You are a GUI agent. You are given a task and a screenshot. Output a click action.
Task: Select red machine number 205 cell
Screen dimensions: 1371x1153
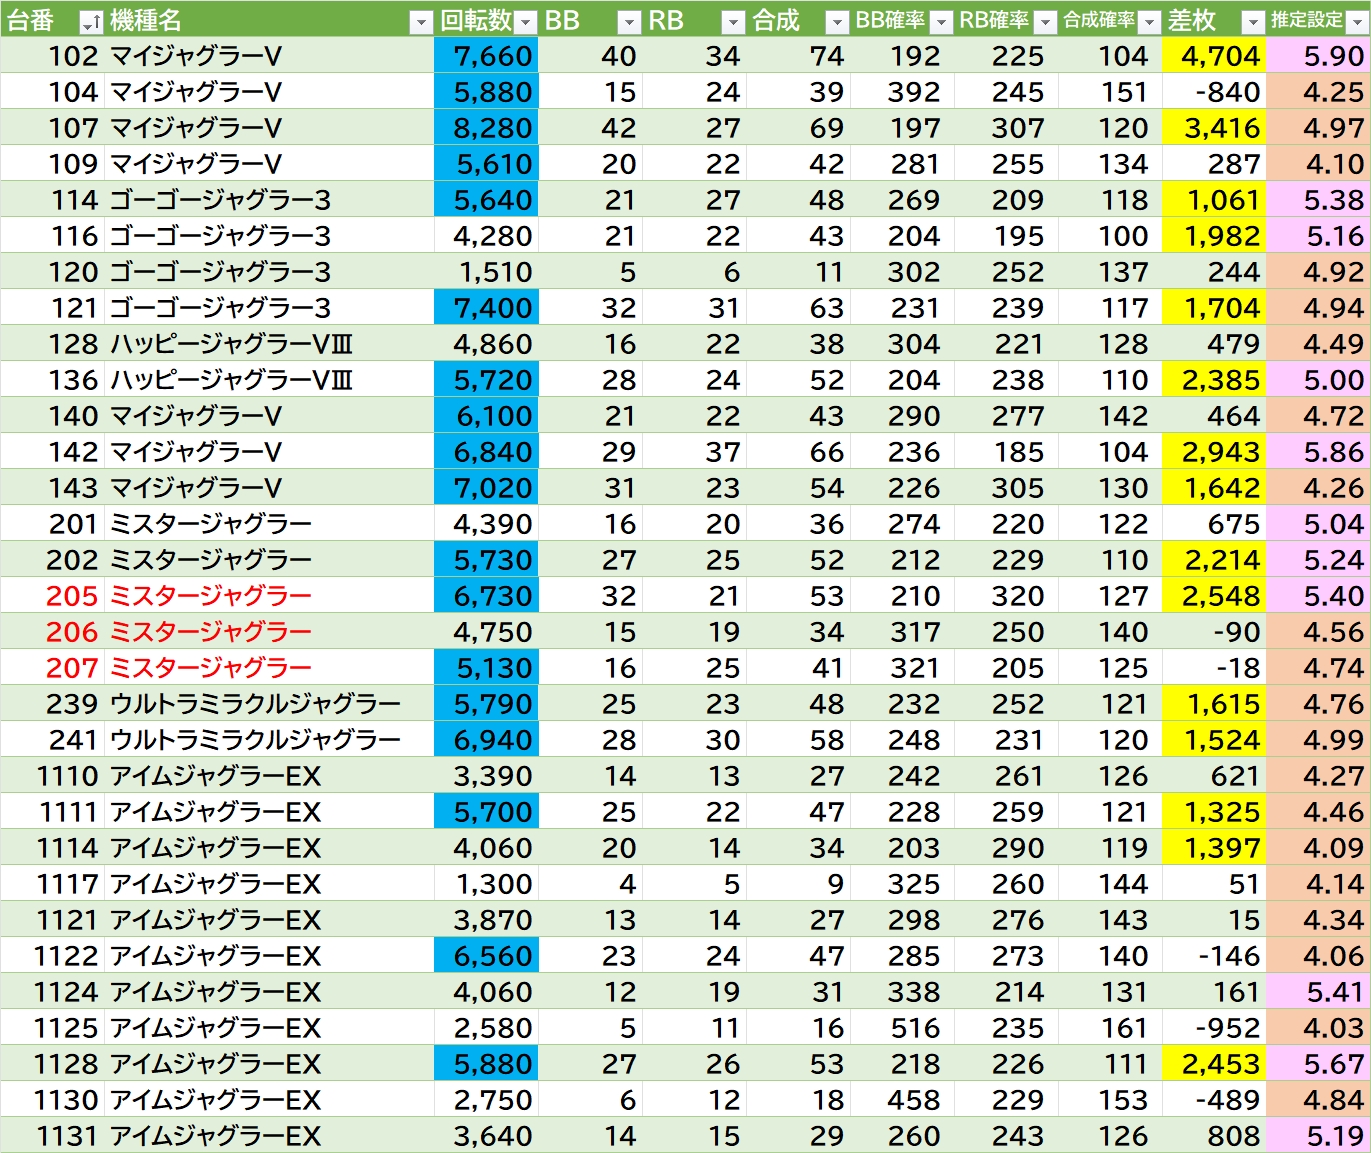pos(52,596)
